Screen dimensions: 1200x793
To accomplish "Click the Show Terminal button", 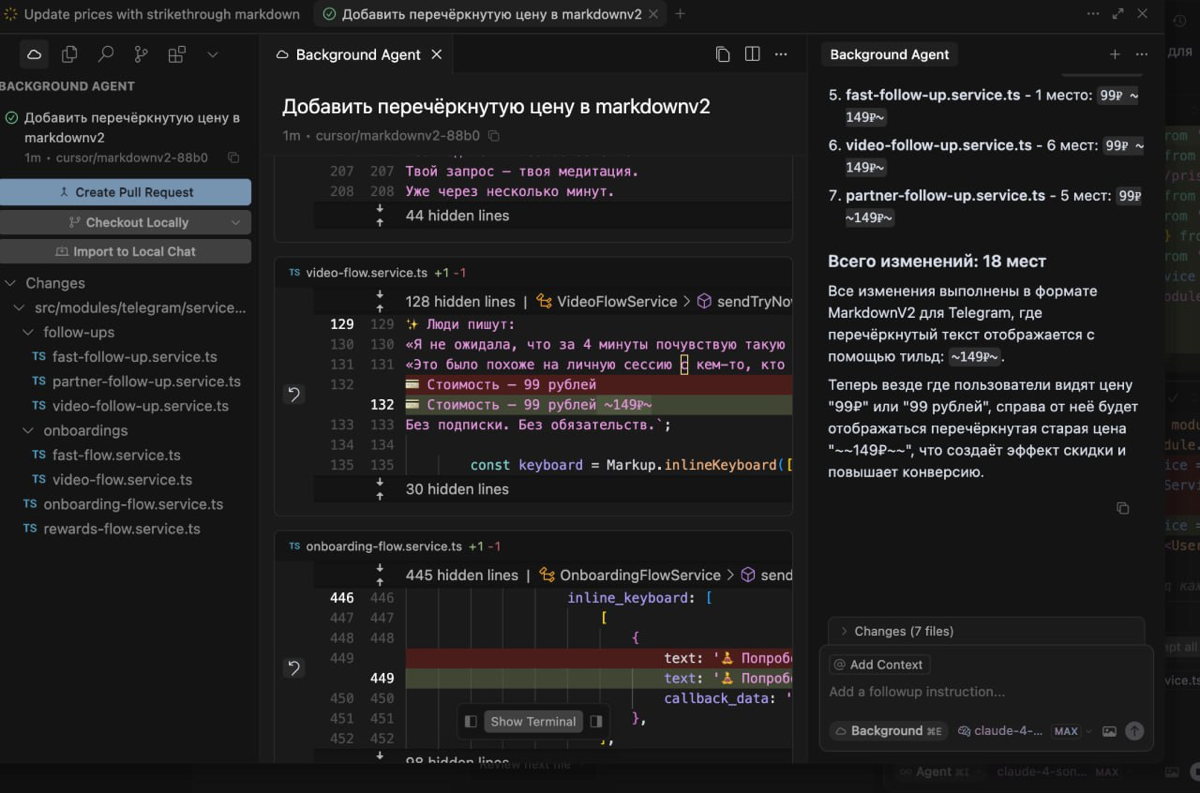I will click(x=533, y=721).
